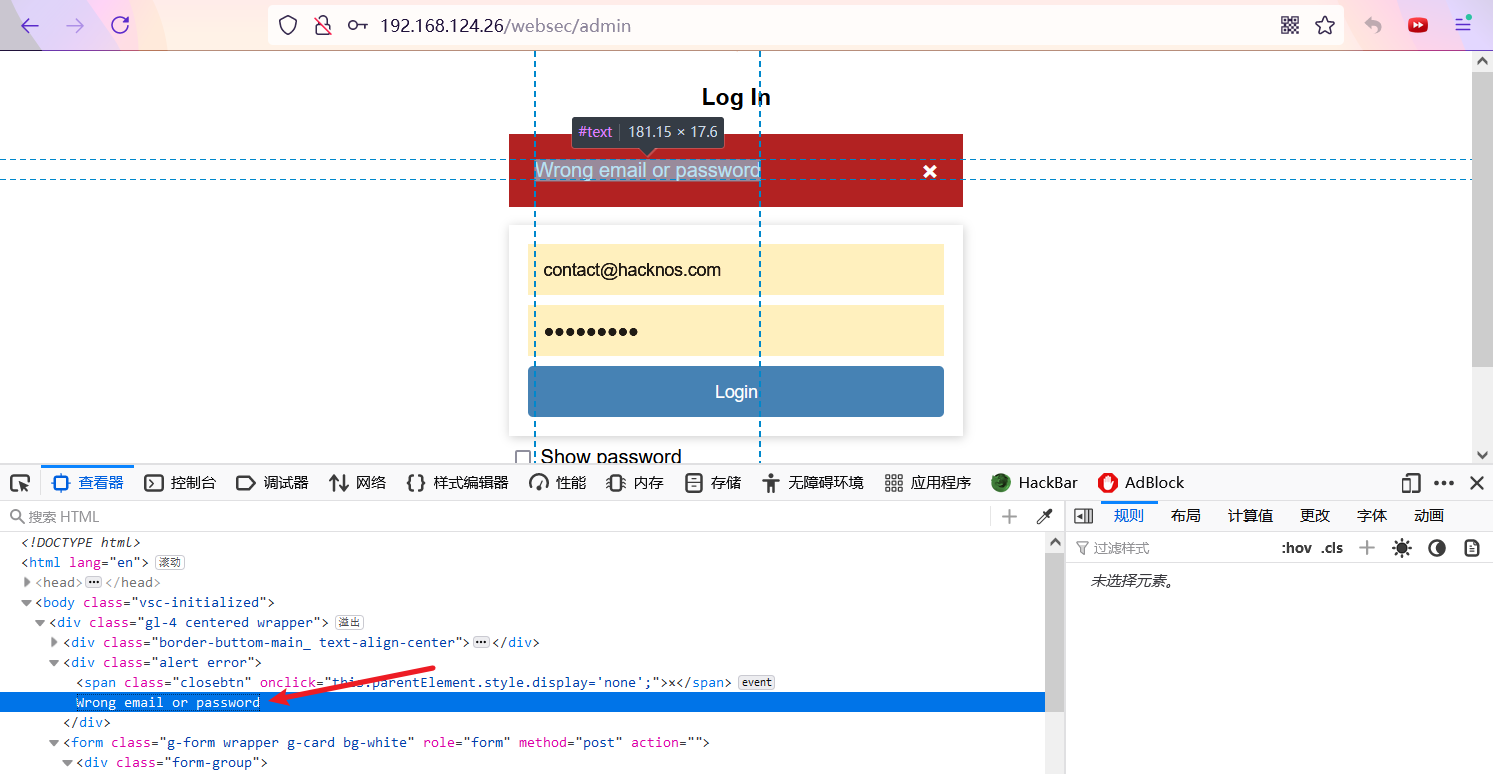Select the 字体 fonts tab
This screenshot has width=1493, height=774.
pyautogui.click(x=1372, y=516)
